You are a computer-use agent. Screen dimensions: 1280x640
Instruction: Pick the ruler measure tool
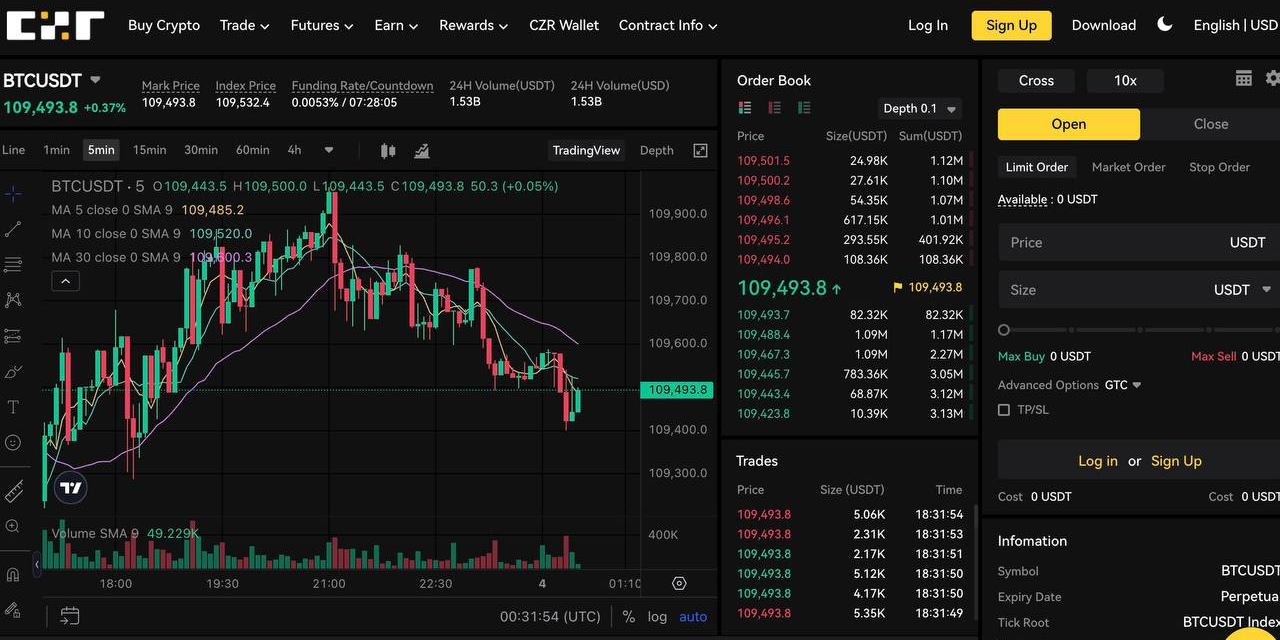click(13, 491)
